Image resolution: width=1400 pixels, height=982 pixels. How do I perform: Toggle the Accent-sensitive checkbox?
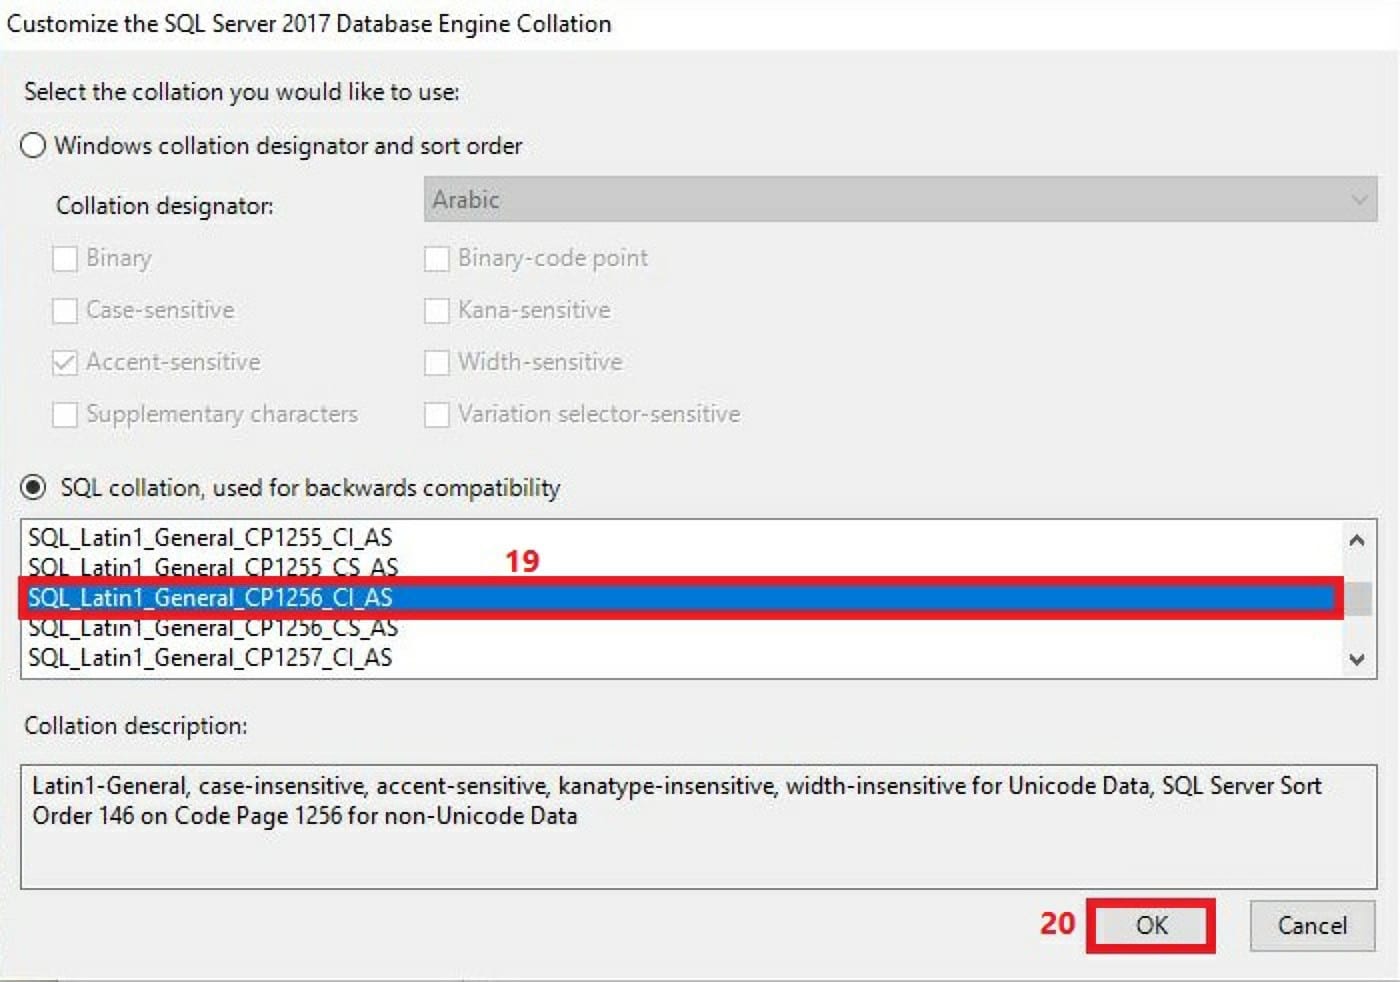tap(65, 363)
